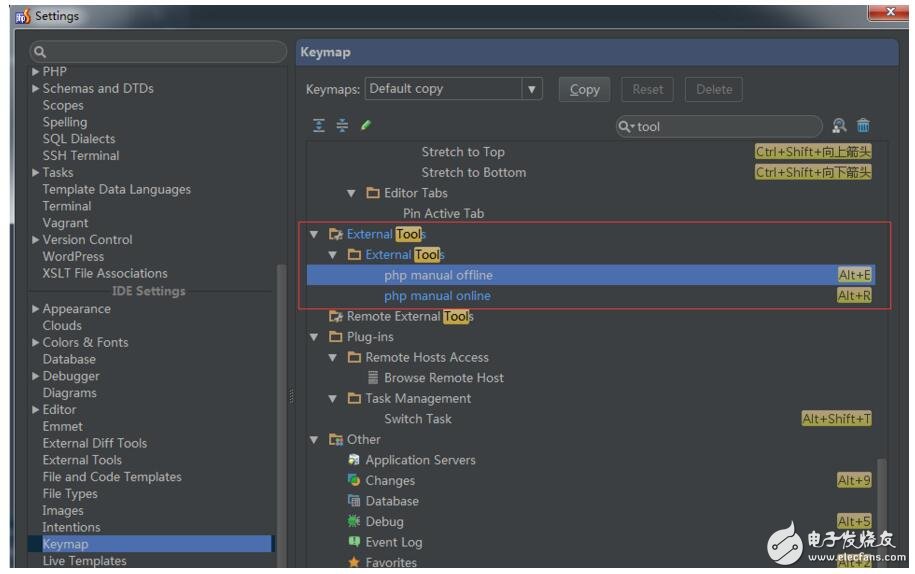Expand the Appearance settings node
The image size is (915, 574).
coord(36,310)
